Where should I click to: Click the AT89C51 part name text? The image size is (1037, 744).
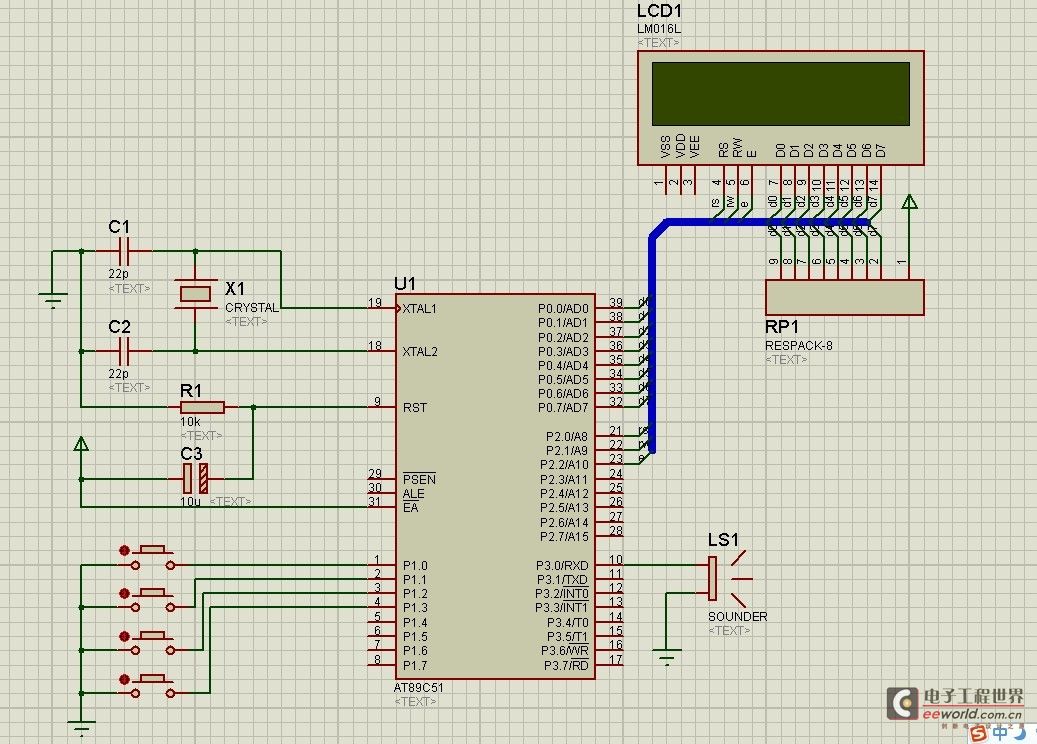click(419, 688)
